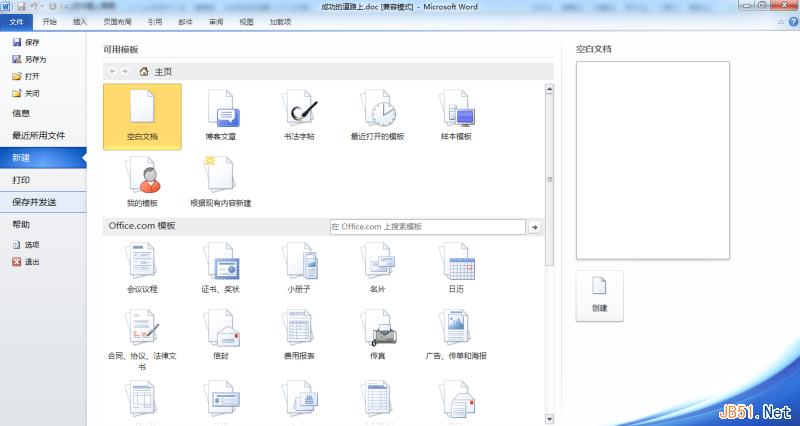Switch to the 审阅 Review tab

coord(216,22)
